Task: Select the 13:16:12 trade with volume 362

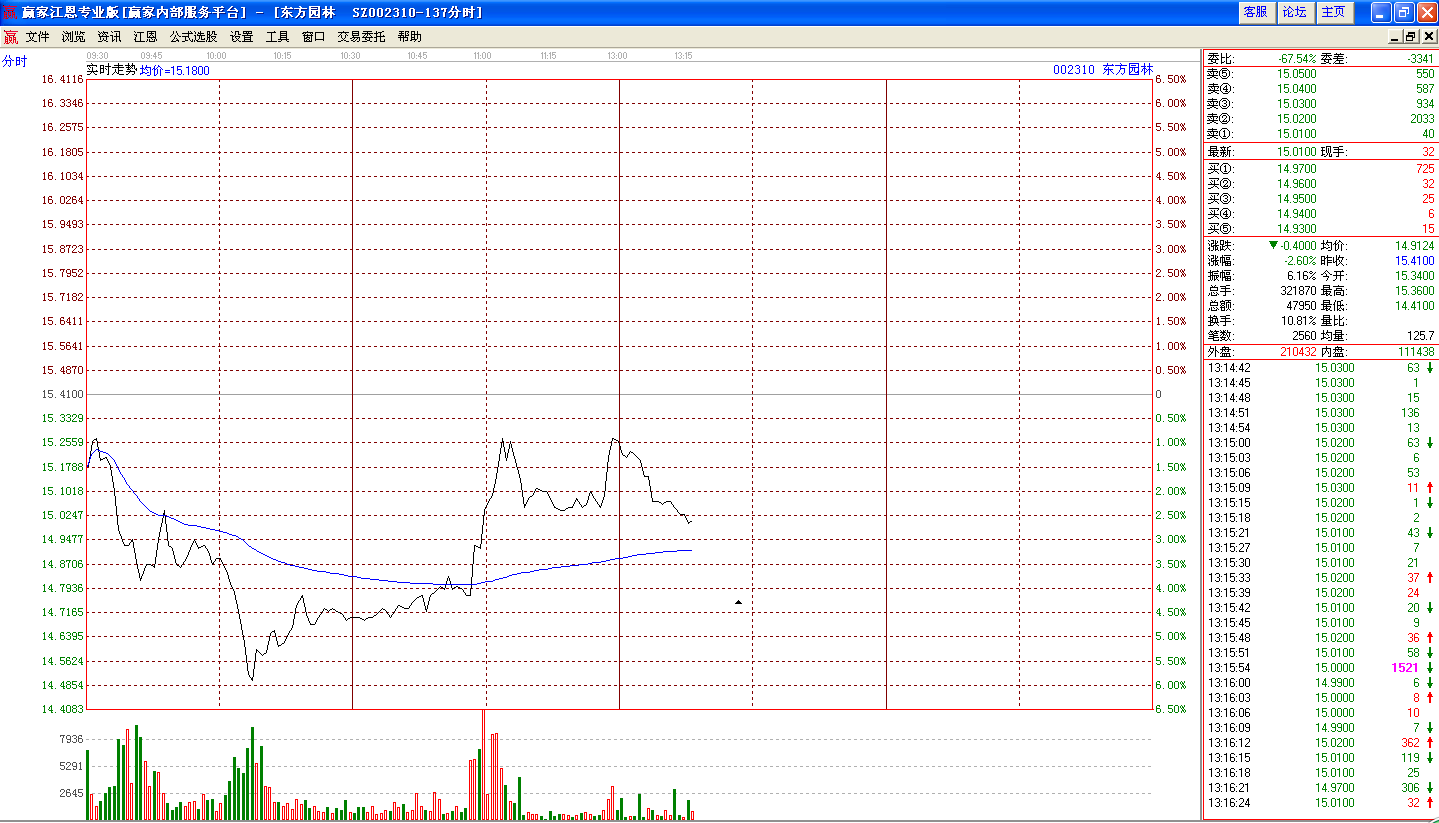Action: (x=1320, y=743)
